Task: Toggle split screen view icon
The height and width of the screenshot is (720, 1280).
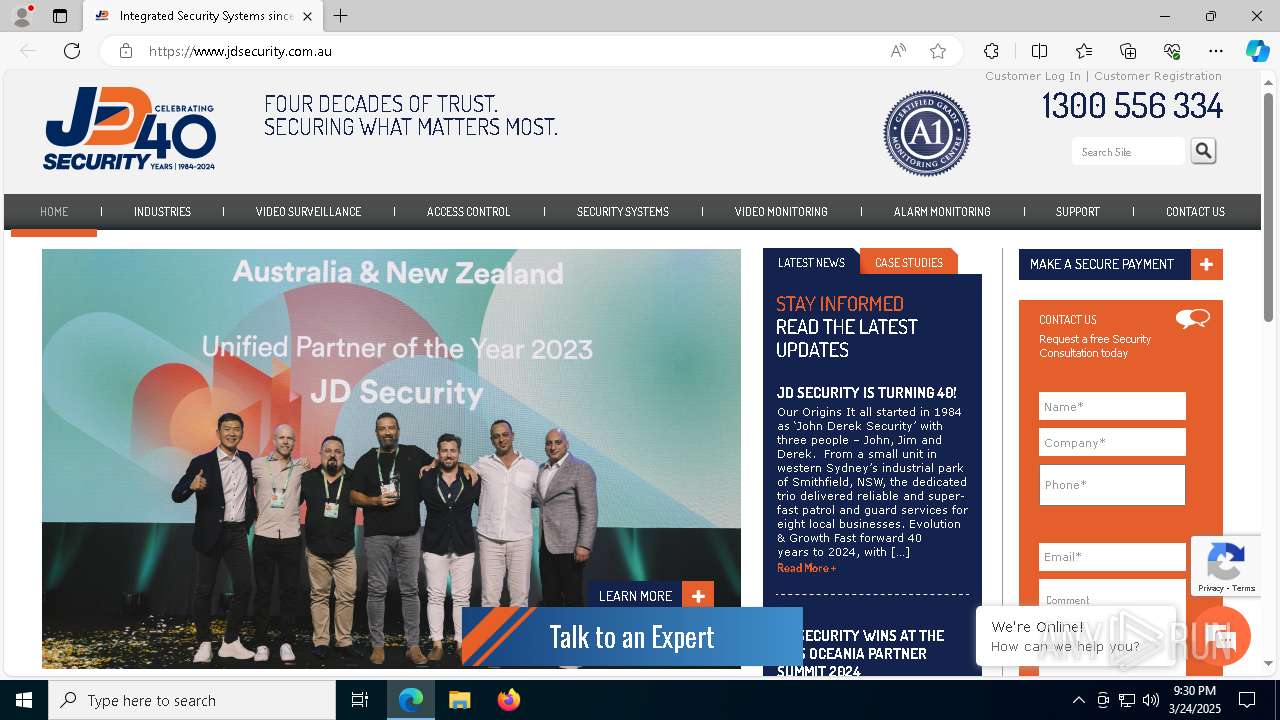Action: tap(1039, 51)
